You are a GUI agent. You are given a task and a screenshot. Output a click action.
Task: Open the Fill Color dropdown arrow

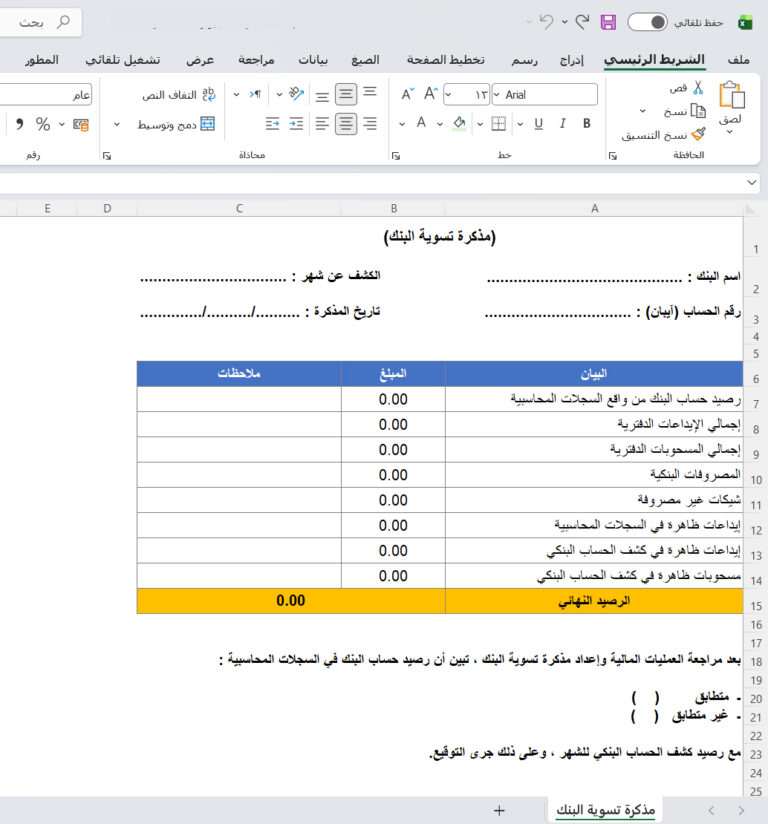(440, 124)
